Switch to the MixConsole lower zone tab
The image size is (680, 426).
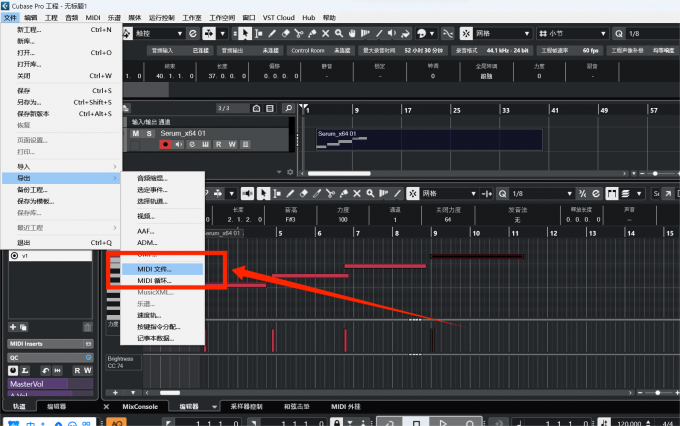(x=140, y=407)
